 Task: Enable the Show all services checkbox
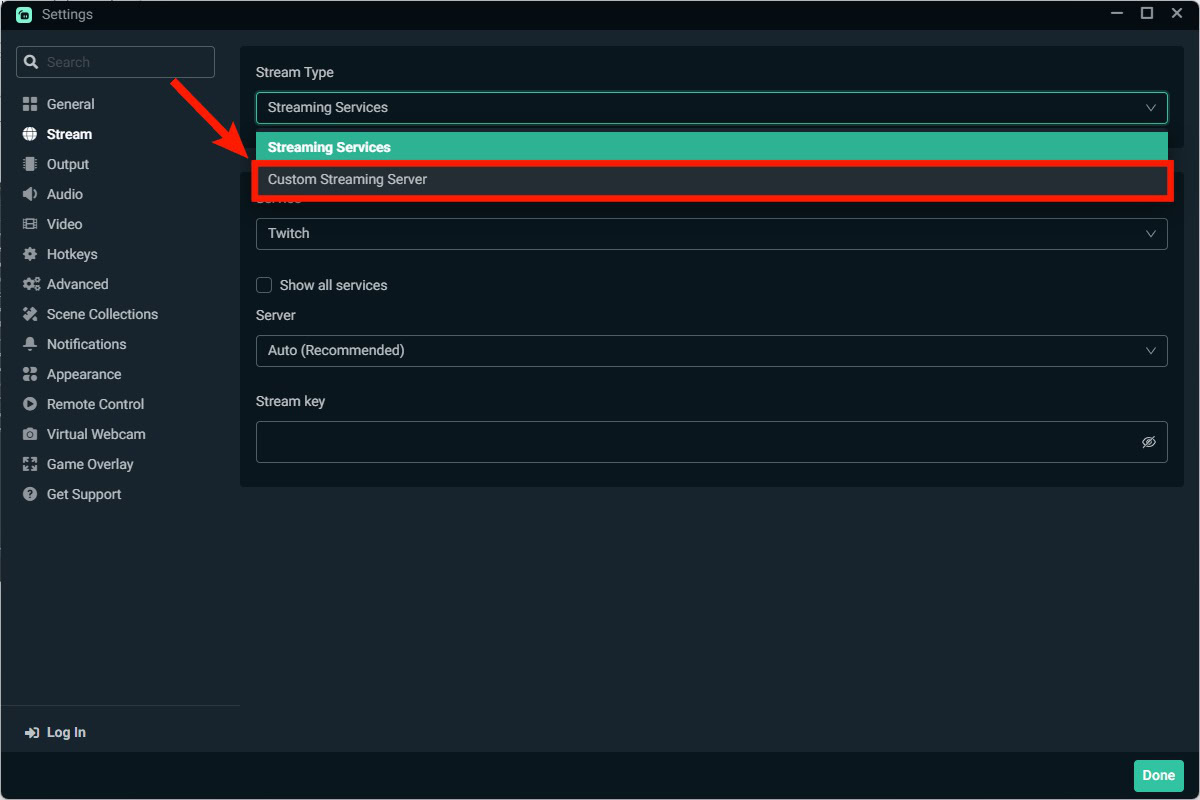point(264,285)
